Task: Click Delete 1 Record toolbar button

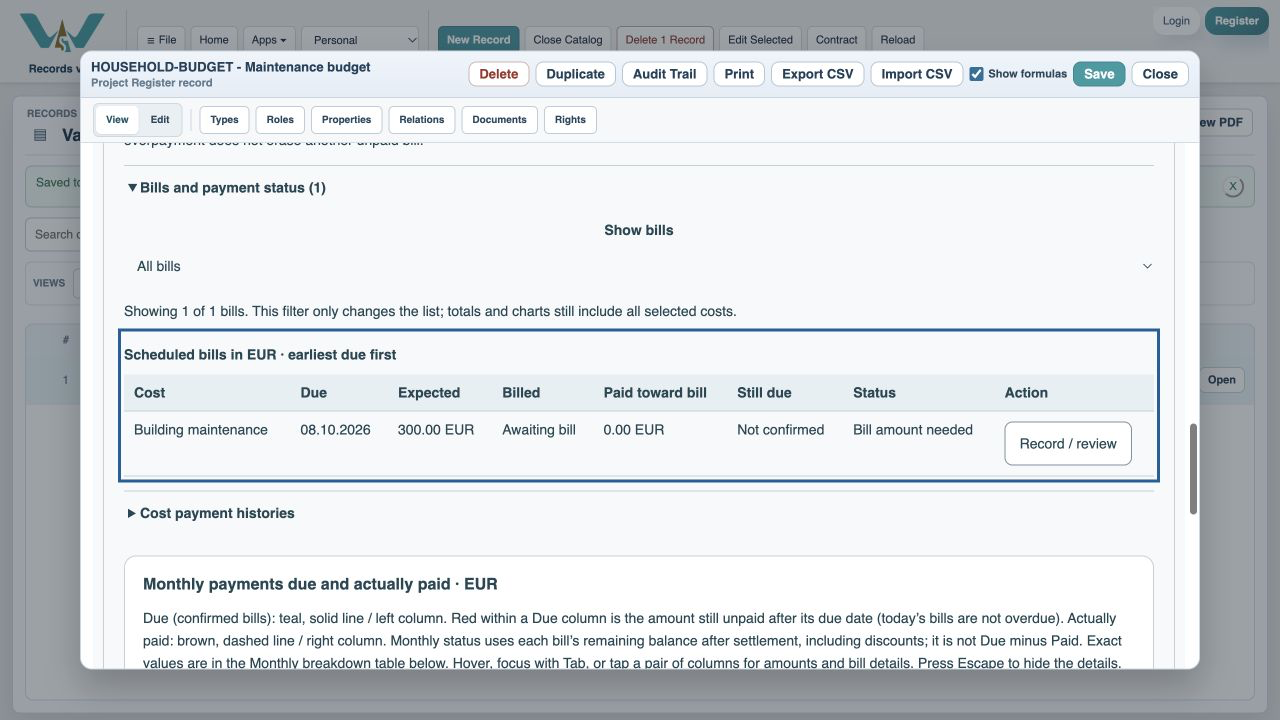Action: coord(665,40)
